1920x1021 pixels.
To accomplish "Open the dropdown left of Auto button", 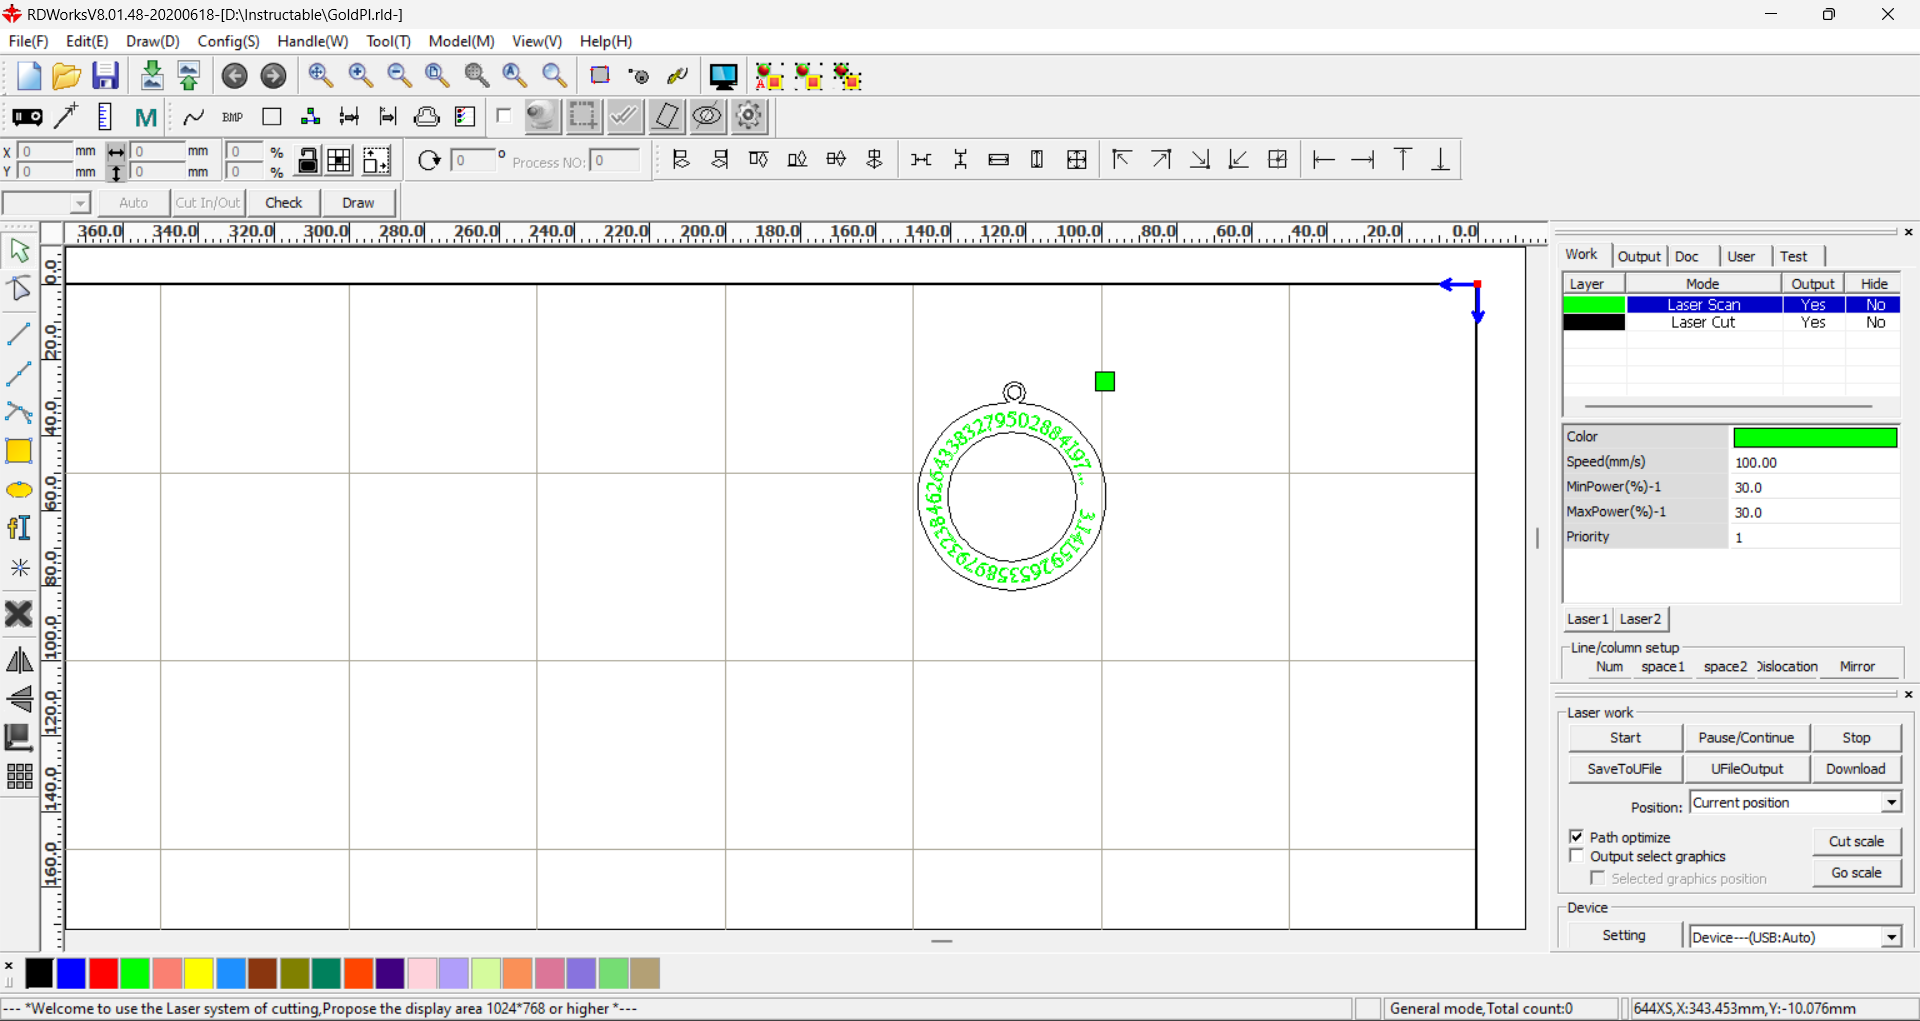I will pyautogui.click(x=80, y=203).
